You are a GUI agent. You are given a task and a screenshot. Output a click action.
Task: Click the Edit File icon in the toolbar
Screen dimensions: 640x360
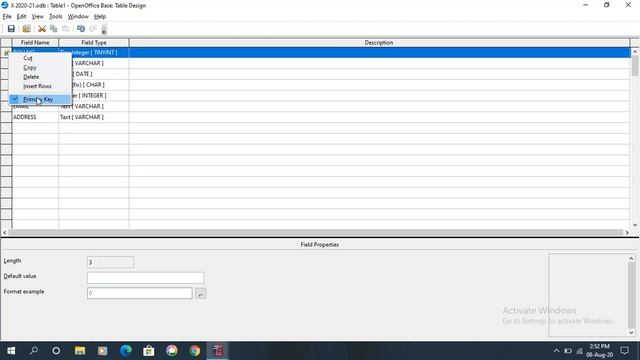[x=27, y=29]
